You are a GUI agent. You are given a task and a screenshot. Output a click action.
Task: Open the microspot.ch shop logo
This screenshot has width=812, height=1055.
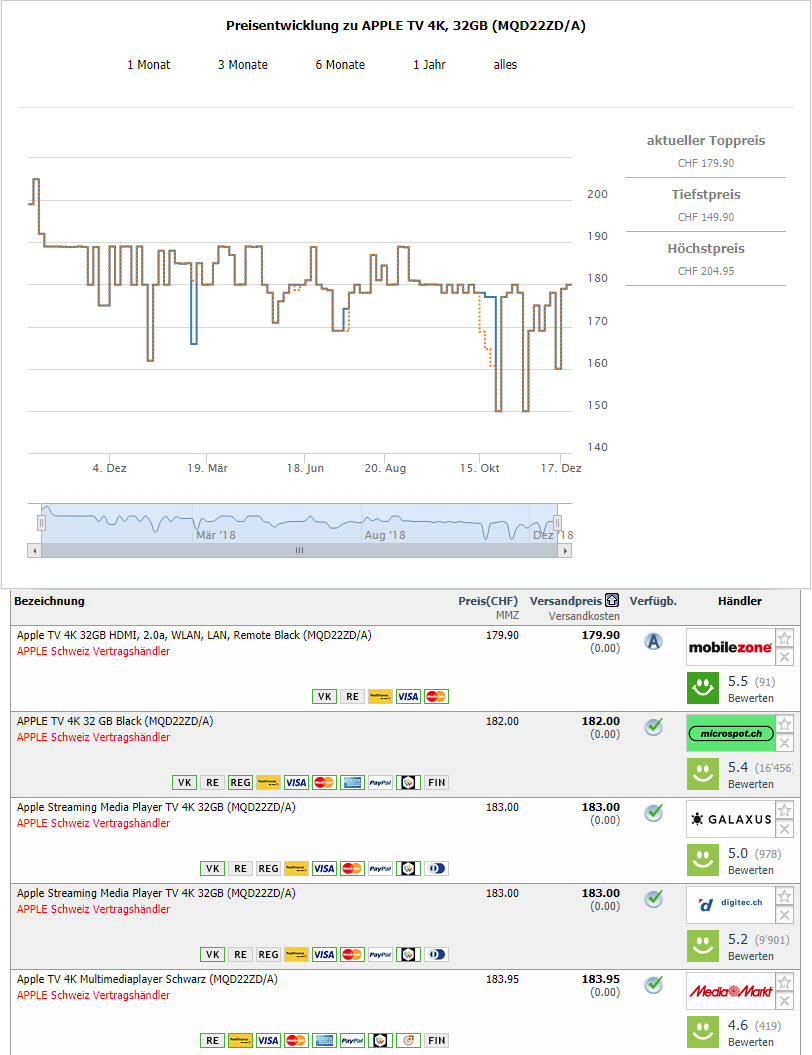[x=730, y=733]
